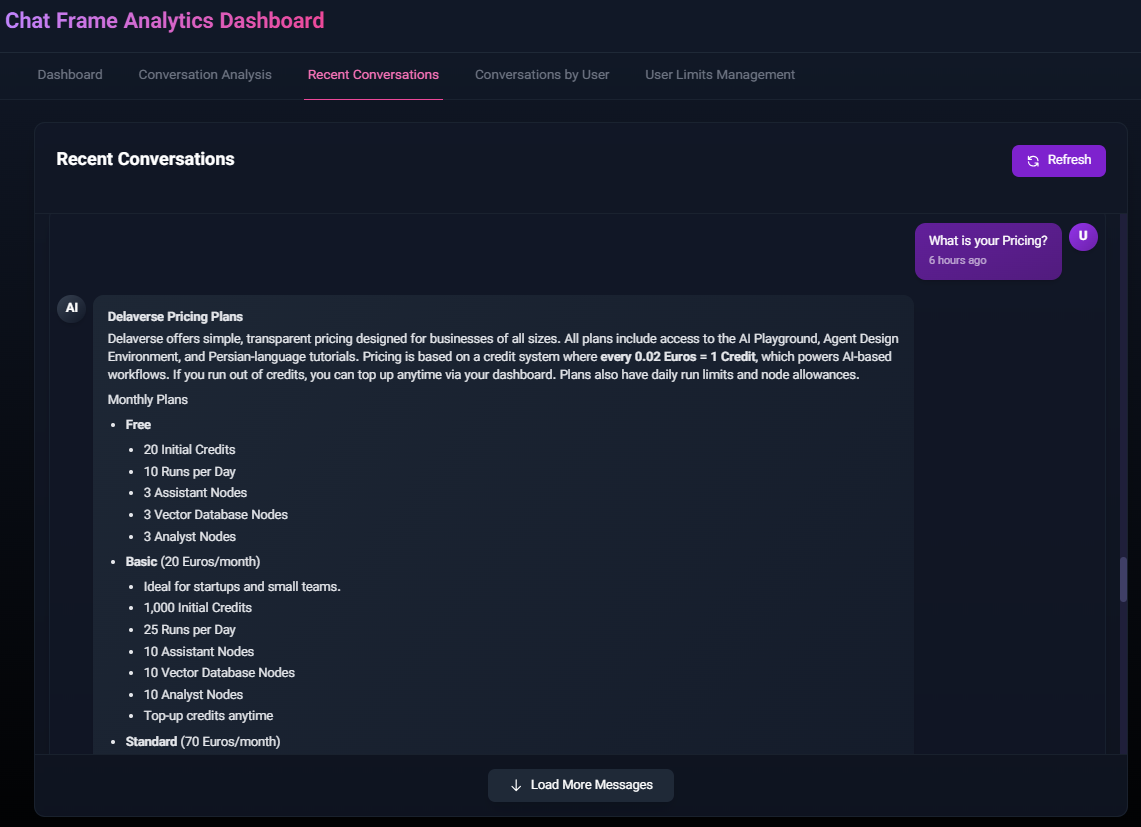Click the "6 hours ago" timestamp

coord(957,261)
